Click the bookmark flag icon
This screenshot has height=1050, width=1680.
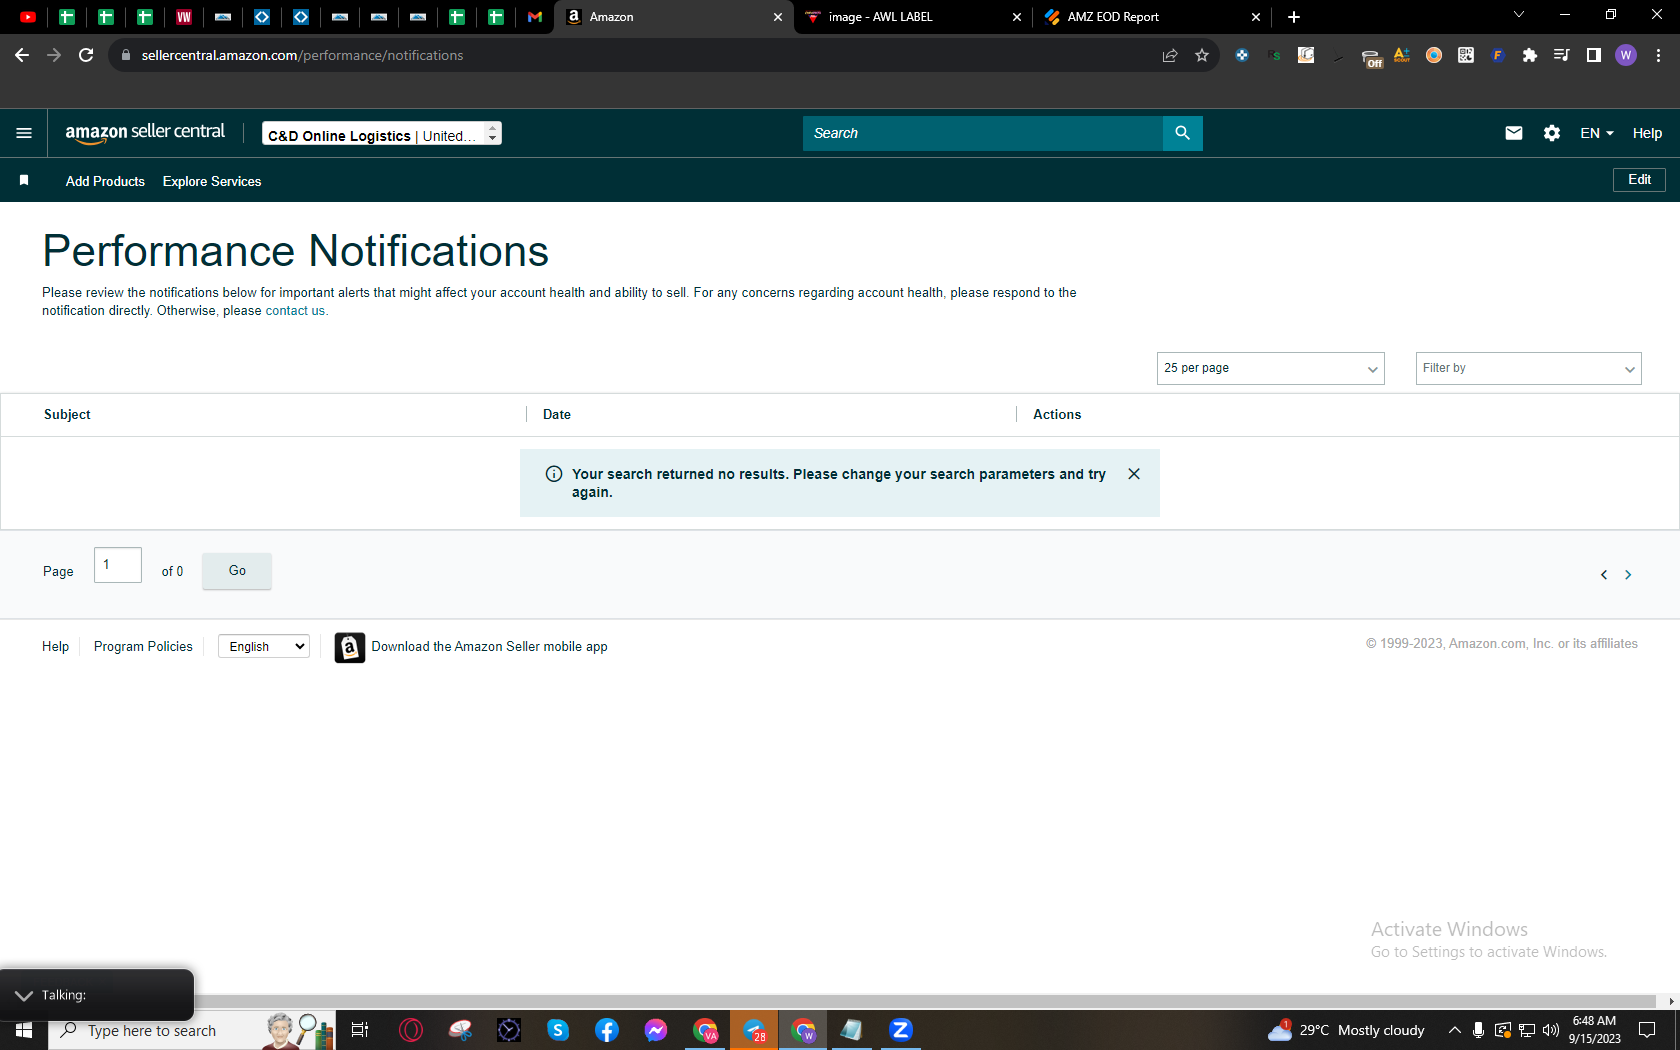point(24,180)
